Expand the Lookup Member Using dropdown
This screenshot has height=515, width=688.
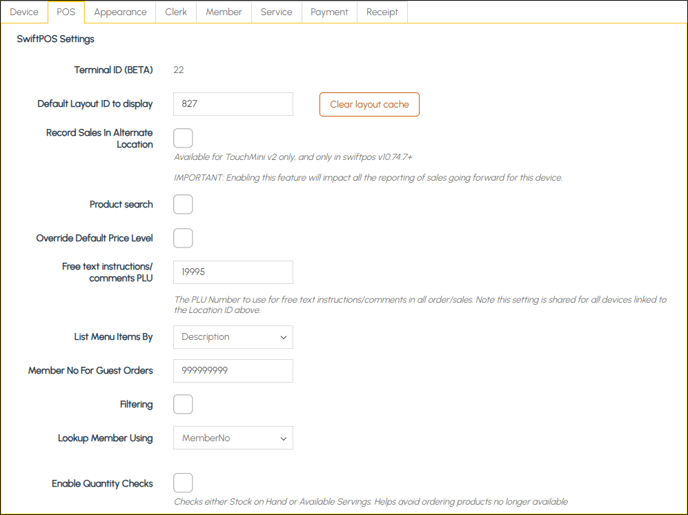(x=233, y=438)
